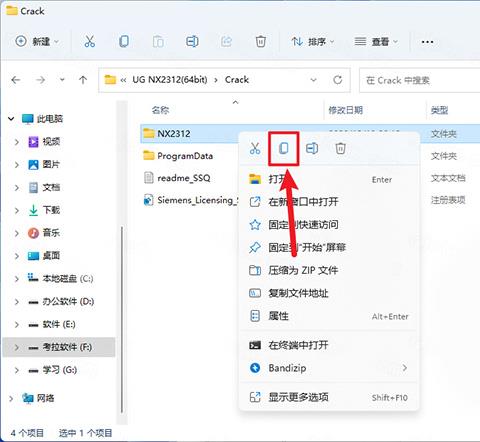Select 桌面 in the sidebar
The width and height of the screenshot is (480, 442).
click(44, 256)
